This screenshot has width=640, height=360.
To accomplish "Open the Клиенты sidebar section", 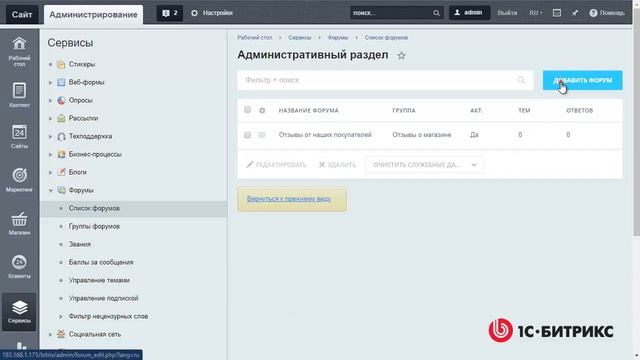I will [19, 266].
